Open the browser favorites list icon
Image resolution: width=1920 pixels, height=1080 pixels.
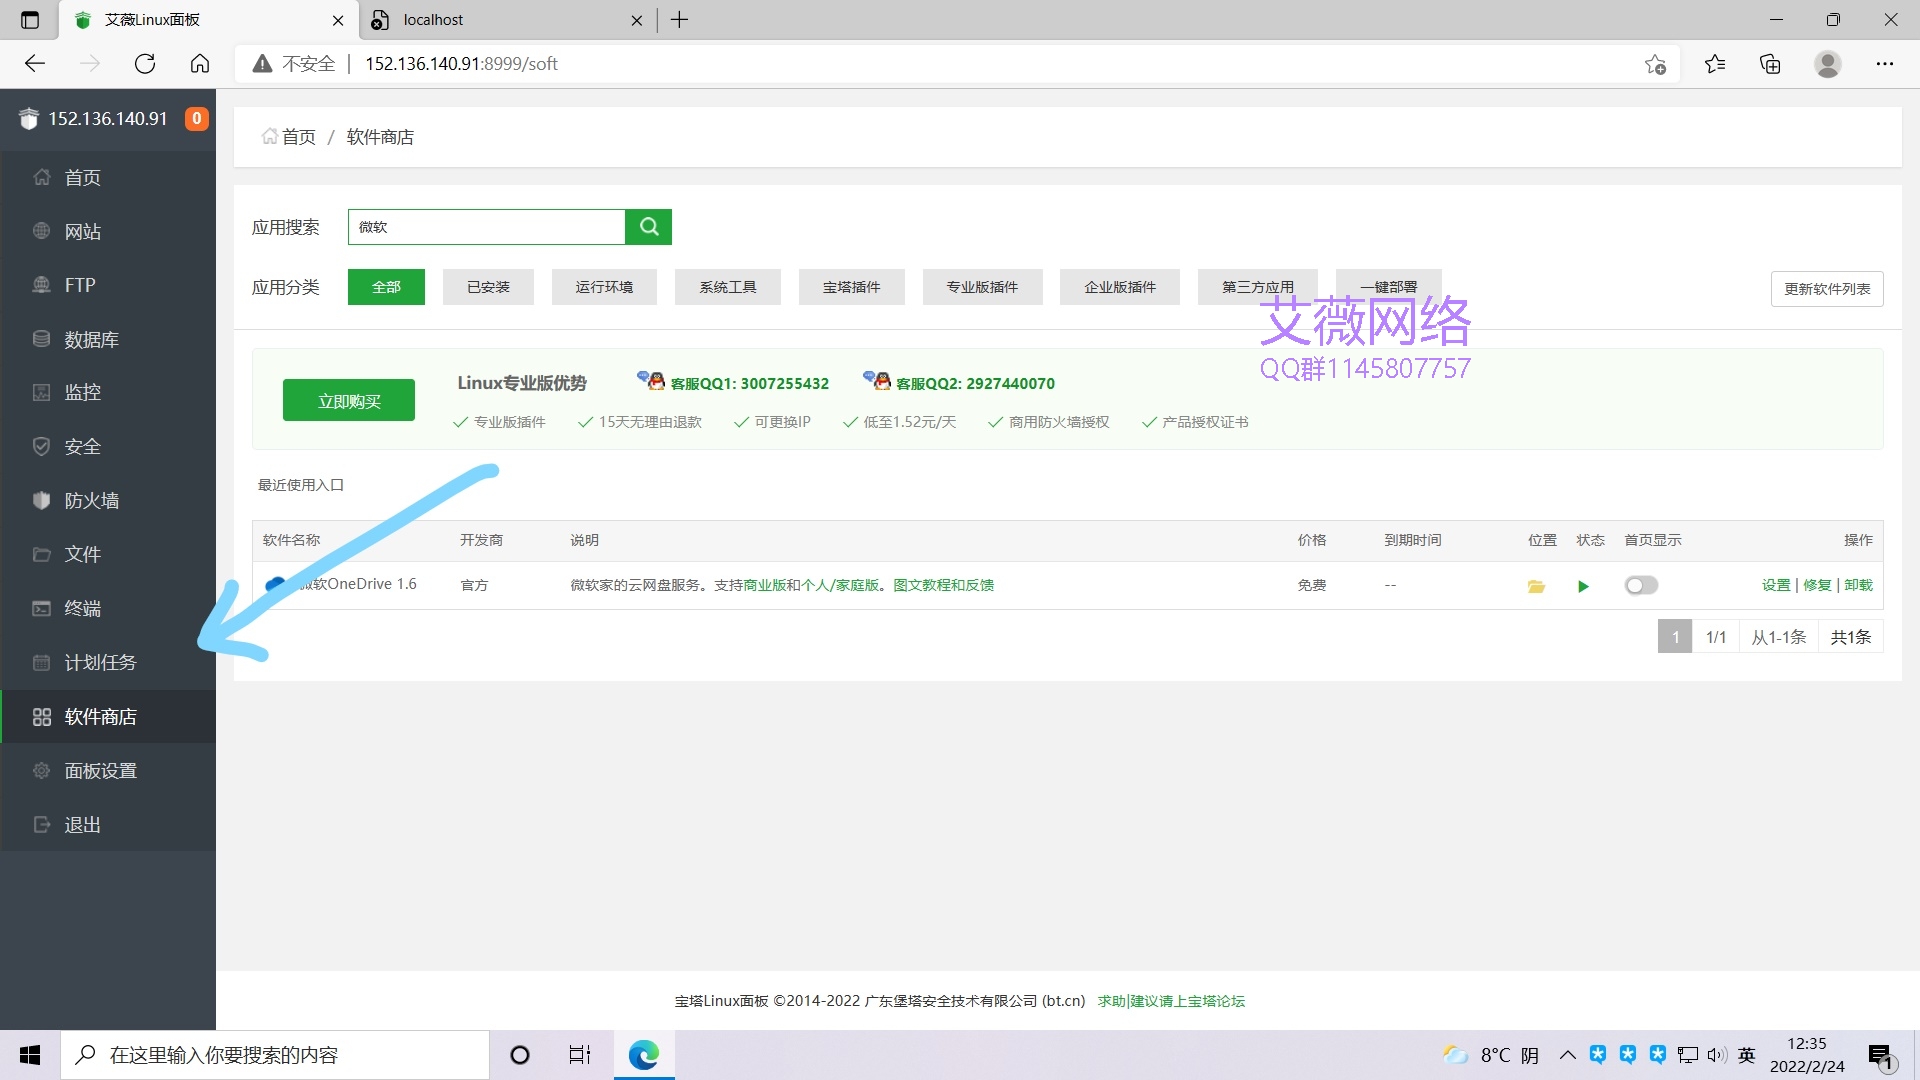[1715, 64]
